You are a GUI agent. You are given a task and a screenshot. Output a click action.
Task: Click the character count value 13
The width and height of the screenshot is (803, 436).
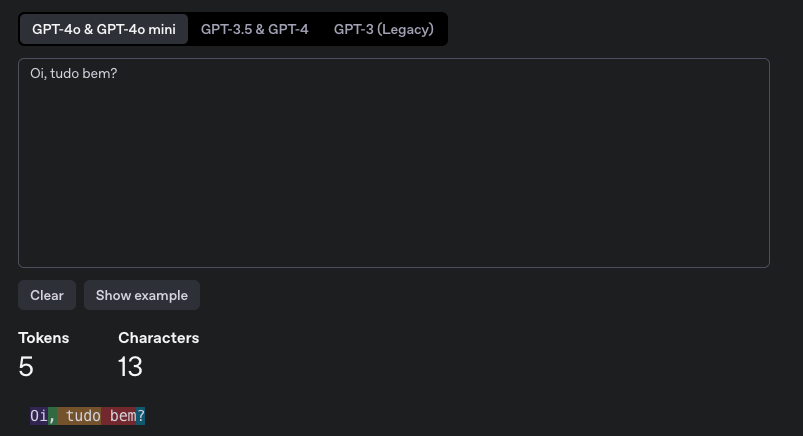[x=130, y=367]
